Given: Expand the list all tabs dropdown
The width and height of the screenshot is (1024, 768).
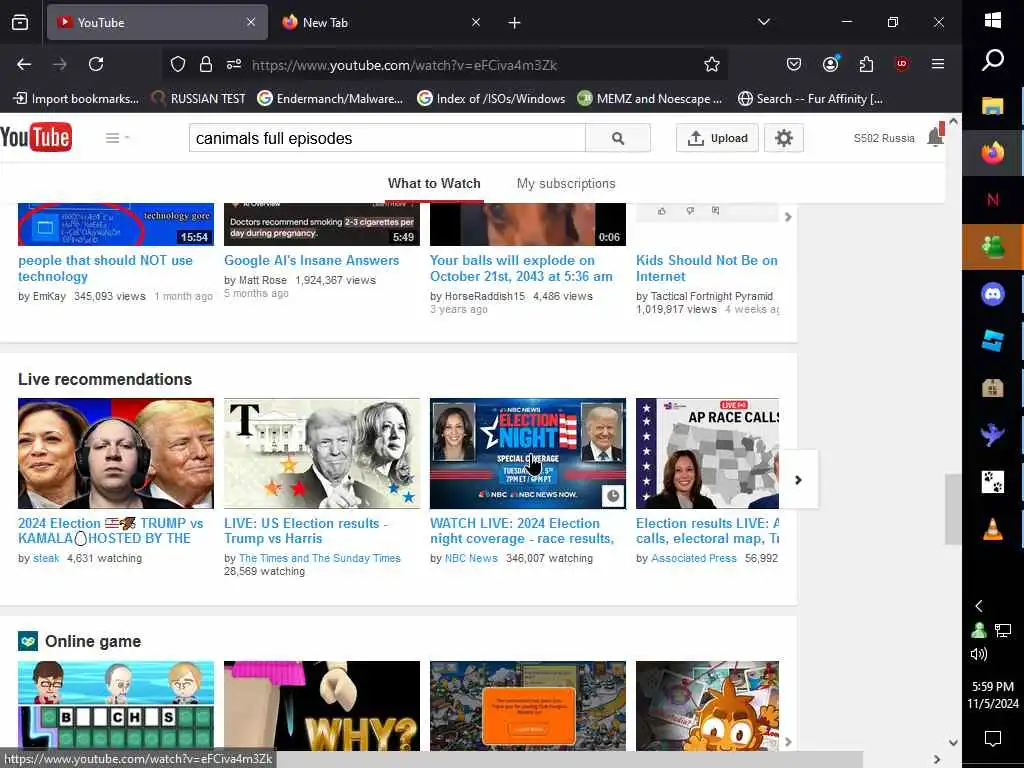Looking at the screenshot, I should coord(763,22).
